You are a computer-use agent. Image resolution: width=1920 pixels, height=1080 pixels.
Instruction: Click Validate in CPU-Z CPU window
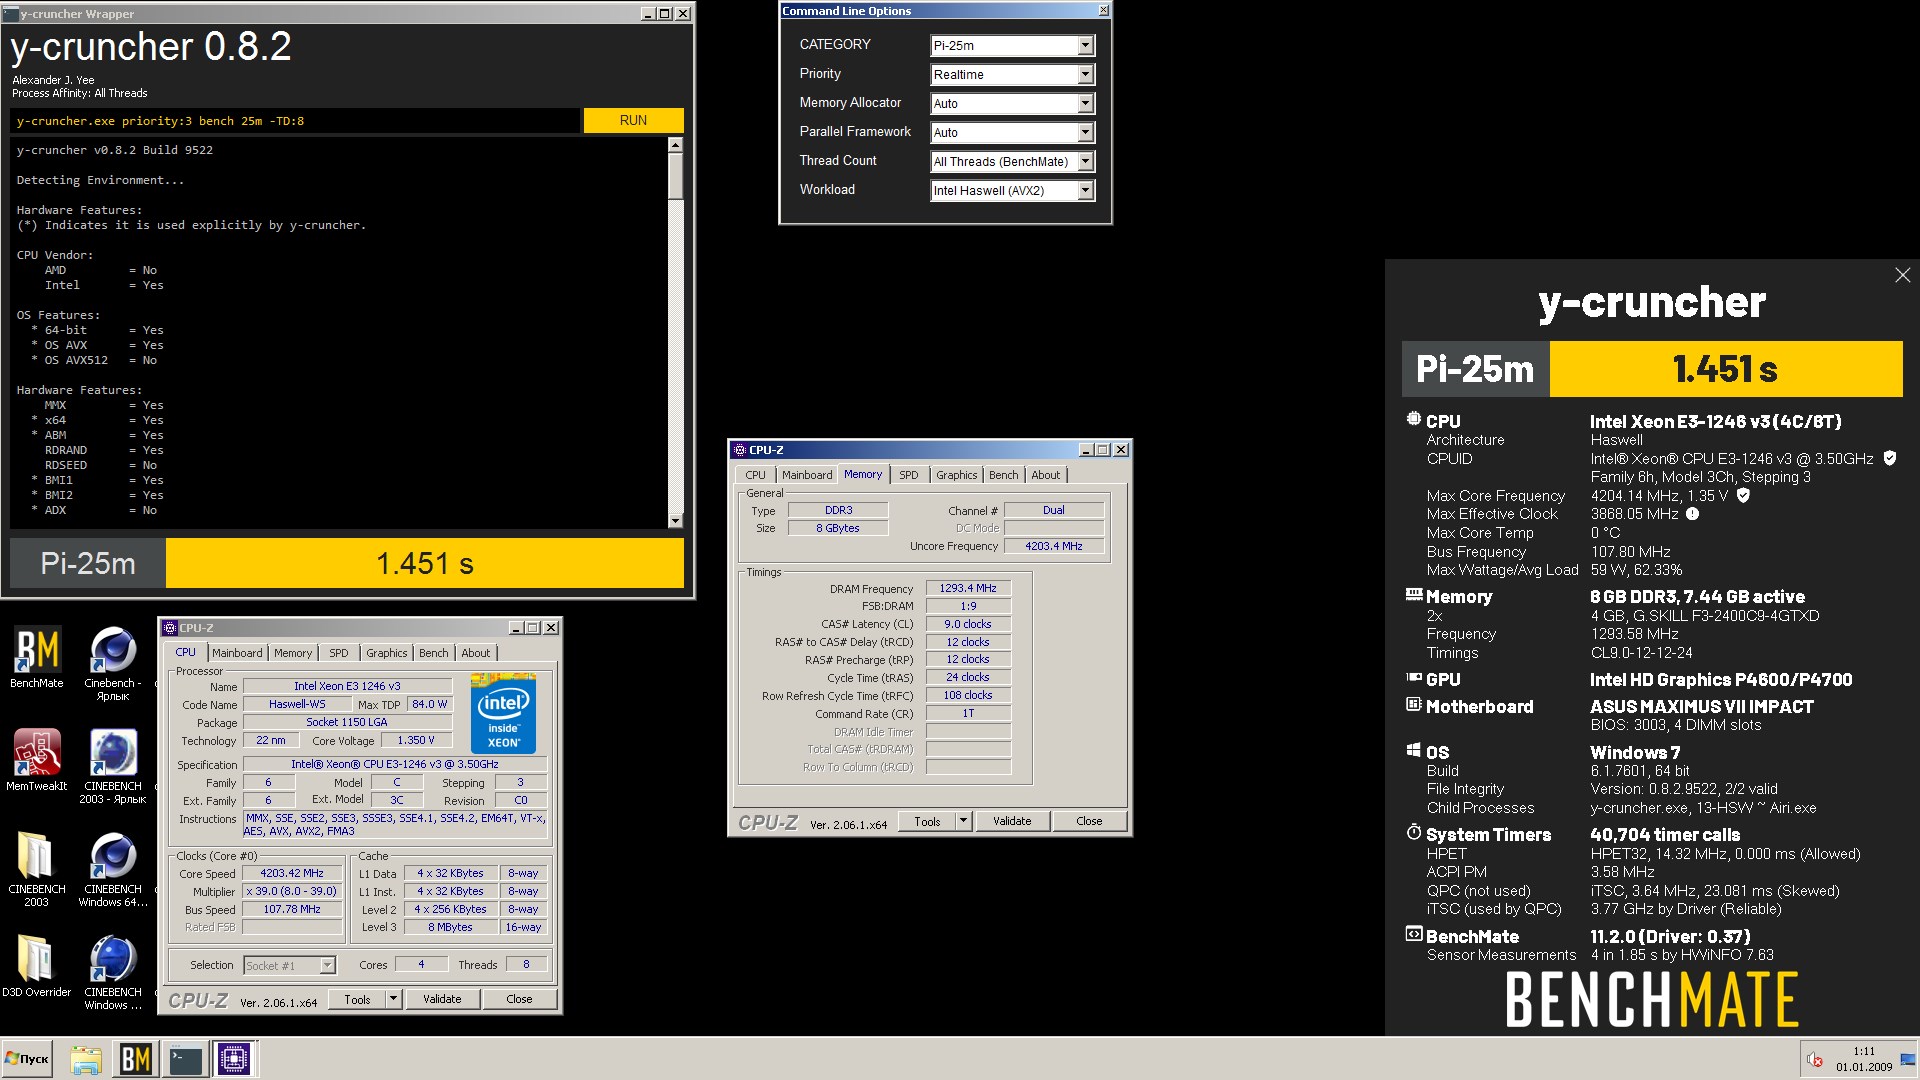pos(442,999)
